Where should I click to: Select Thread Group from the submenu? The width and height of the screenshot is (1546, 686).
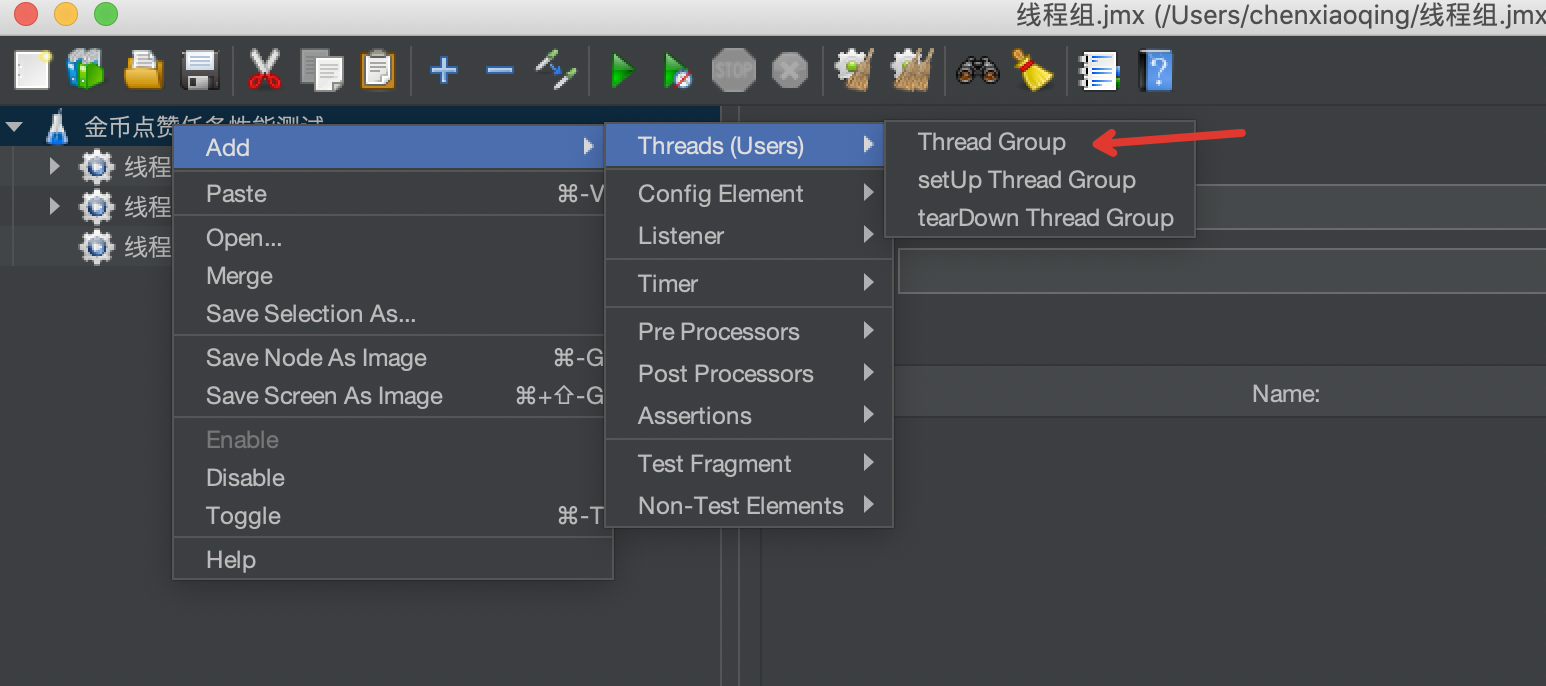point(991,142)
